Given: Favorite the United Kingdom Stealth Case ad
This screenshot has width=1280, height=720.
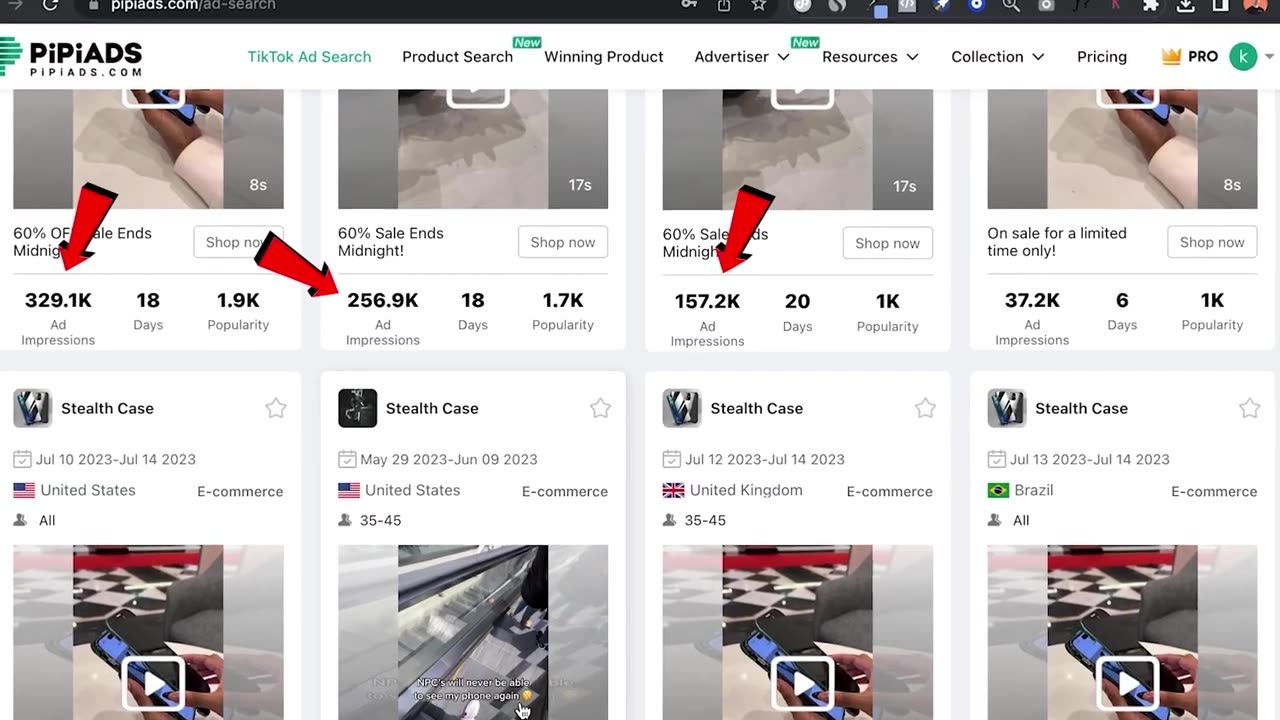Looking at the screenshot, I should (925, 408).
